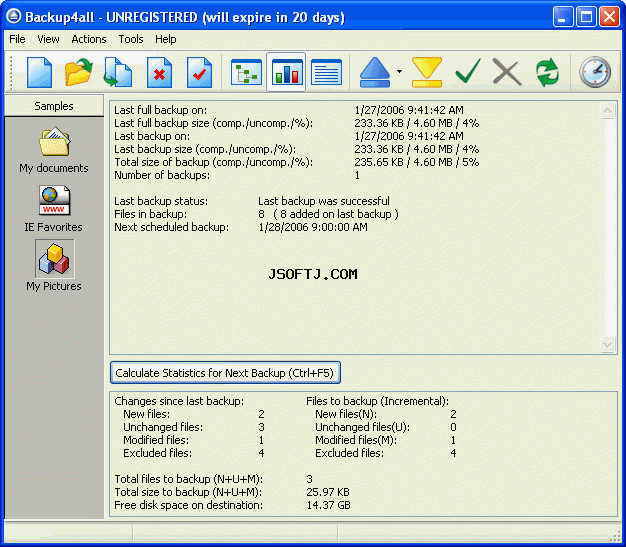Click the value '1/28/2006 9:00:00 AM'

(x=313, y=227)
